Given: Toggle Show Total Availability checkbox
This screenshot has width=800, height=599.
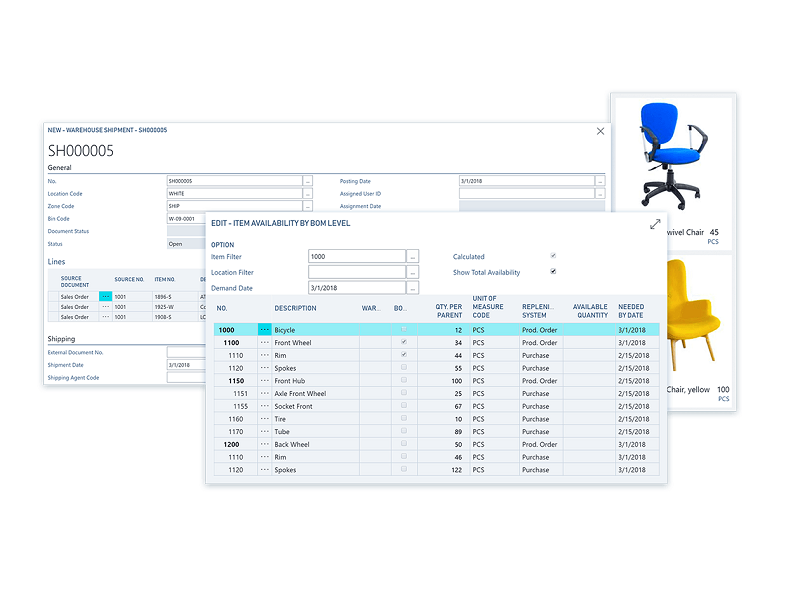Looking at the screenshot, I should 553,271.
